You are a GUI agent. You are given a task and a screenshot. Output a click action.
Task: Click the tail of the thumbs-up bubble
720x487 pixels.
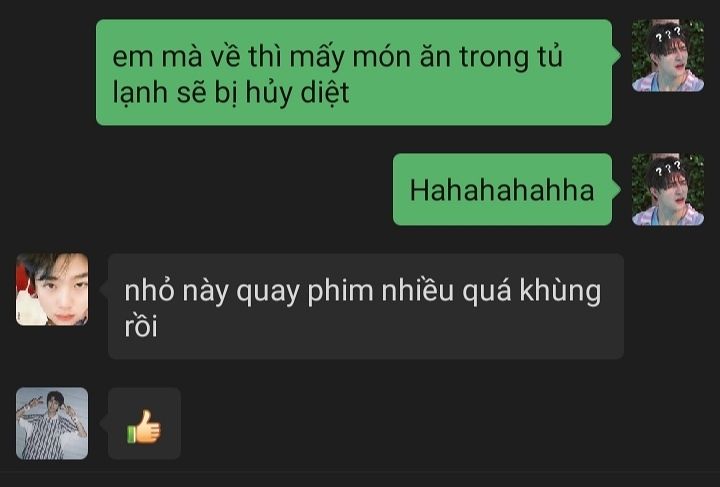point(104,423)
